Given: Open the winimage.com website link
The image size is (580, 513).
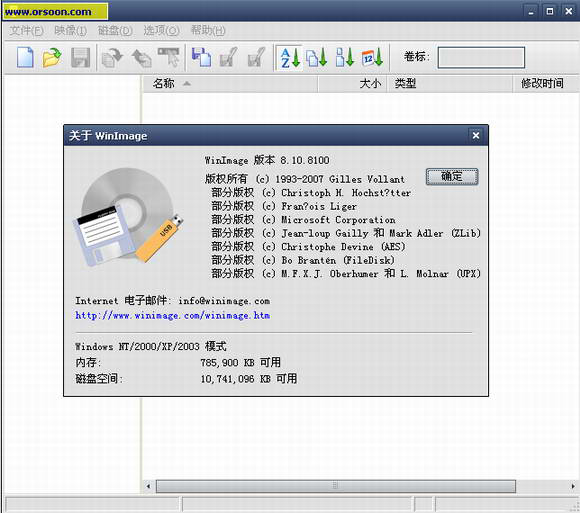Looking at the screenshot, I should tap(172, 315).
